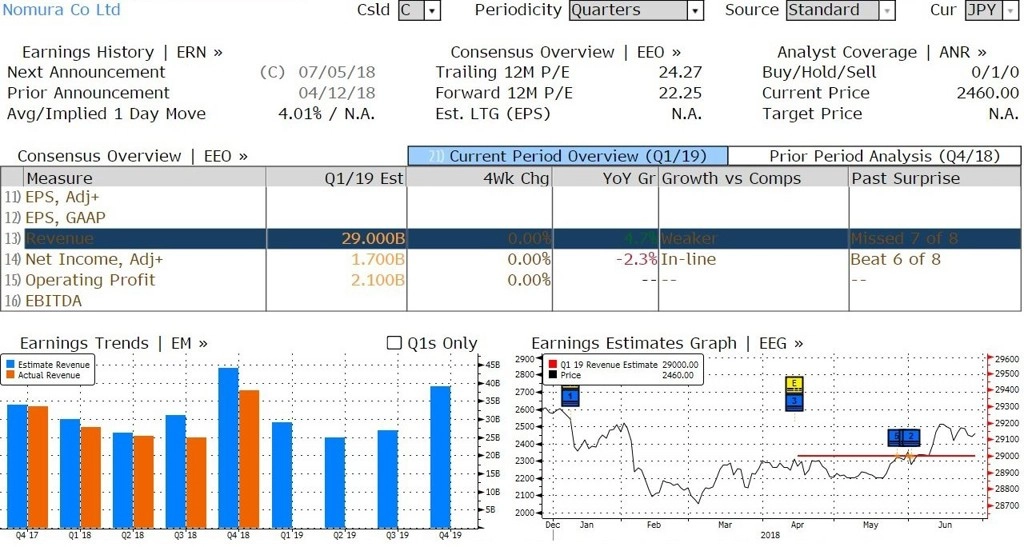Click event marker 1 on estimates graph
Viewport: 1024px width, 547px height.
(x=570, y=396)
